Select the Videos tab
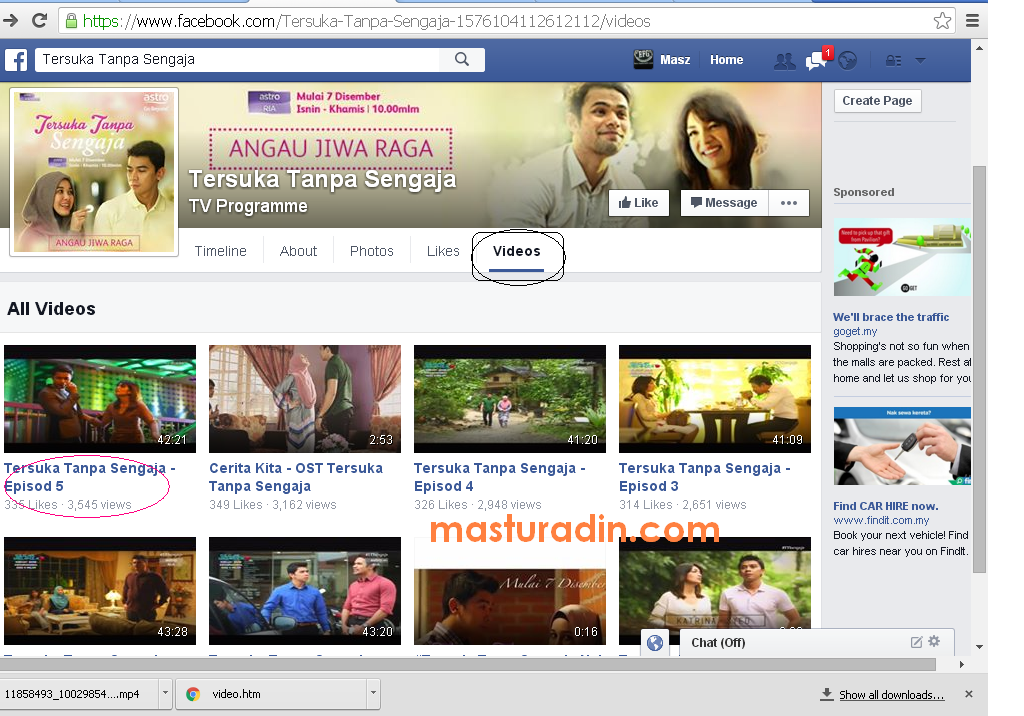1024x716 pixels. [x=517, y=252]
